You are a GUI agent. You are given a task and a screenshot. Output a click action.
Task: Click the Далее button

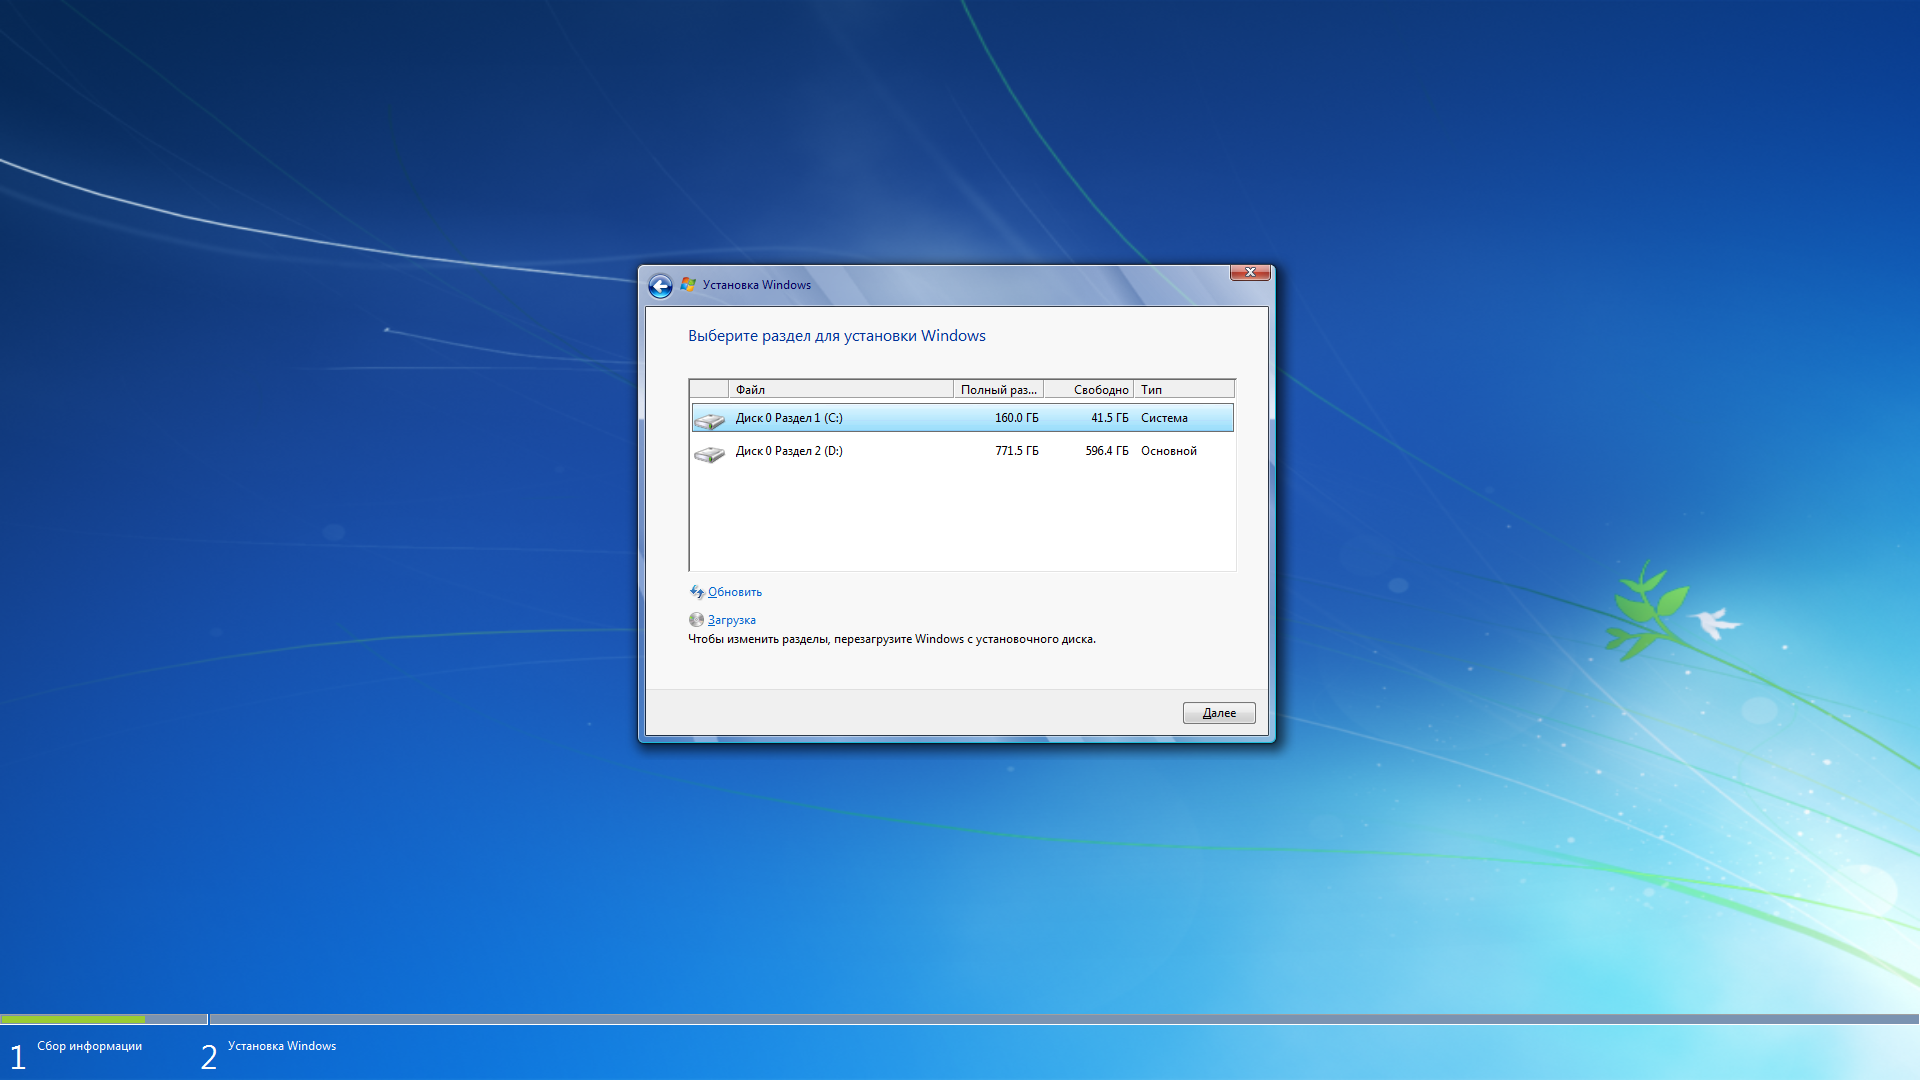click(x=1219, y=713)
